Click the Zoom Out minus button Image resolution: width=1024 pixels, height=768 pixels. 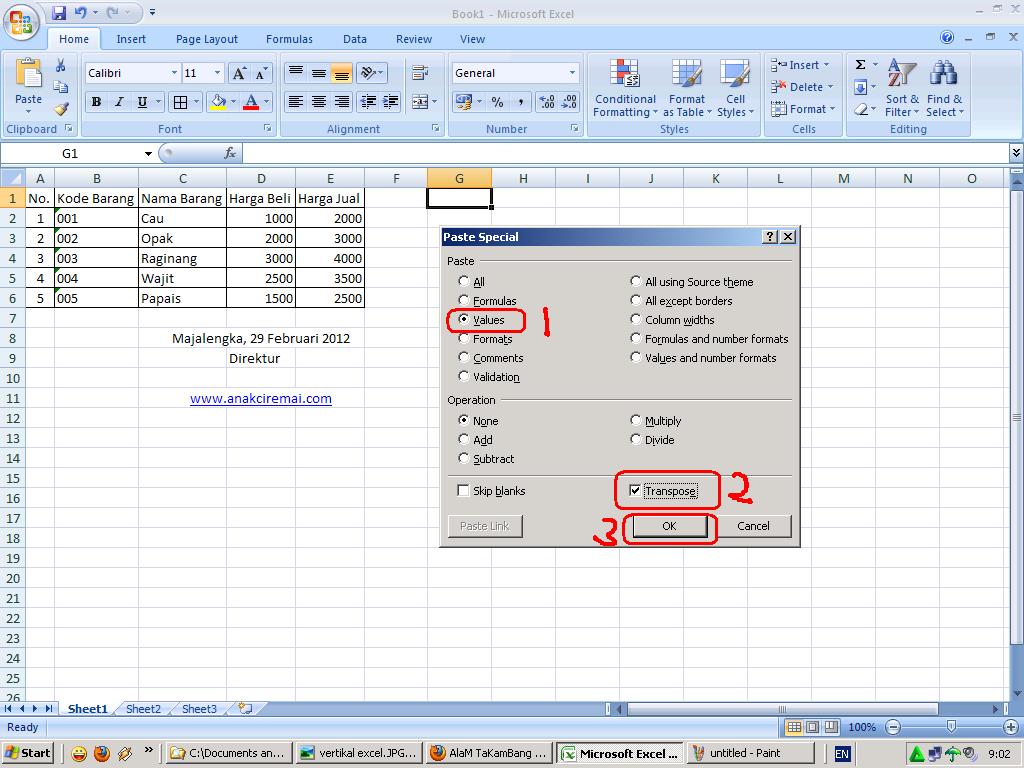[x=893, y=727]
